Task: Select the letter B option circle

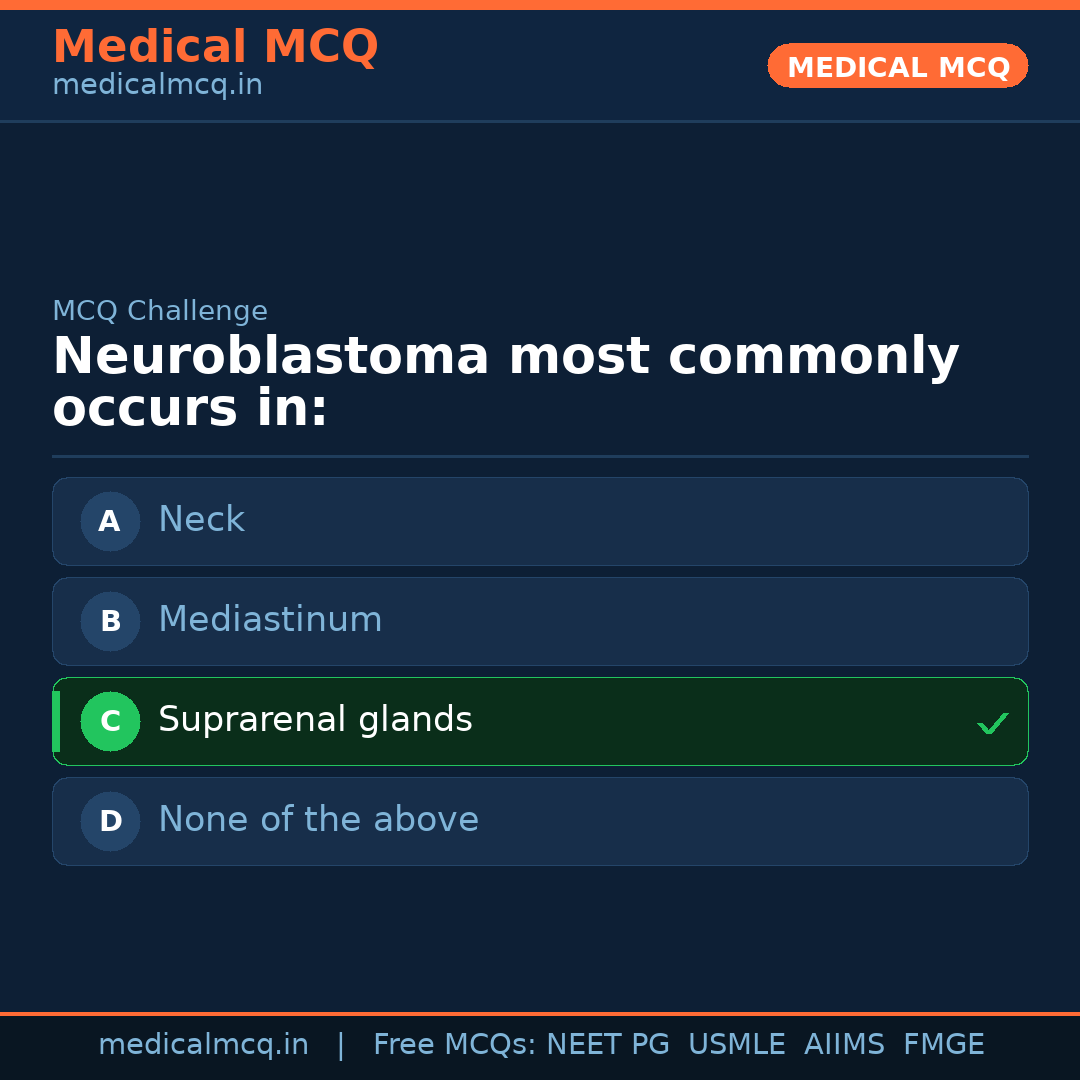Action: click(x=110, y=621)
